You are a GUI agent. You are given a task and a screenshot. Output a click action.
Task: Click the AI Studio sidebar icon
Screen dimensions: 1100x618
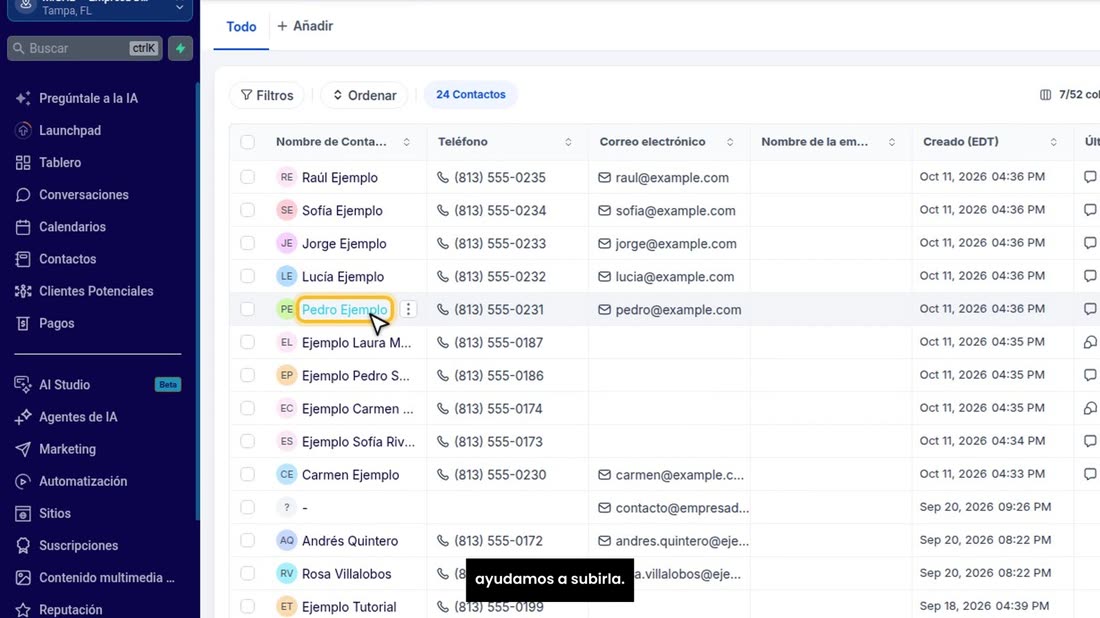23,384
